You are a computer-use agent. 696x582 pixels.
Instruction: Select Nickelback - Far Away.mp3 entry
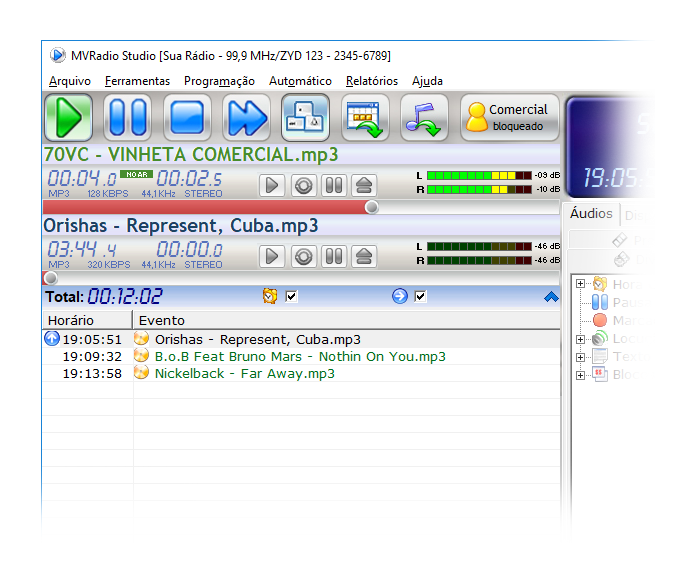[x=245, y=374]
